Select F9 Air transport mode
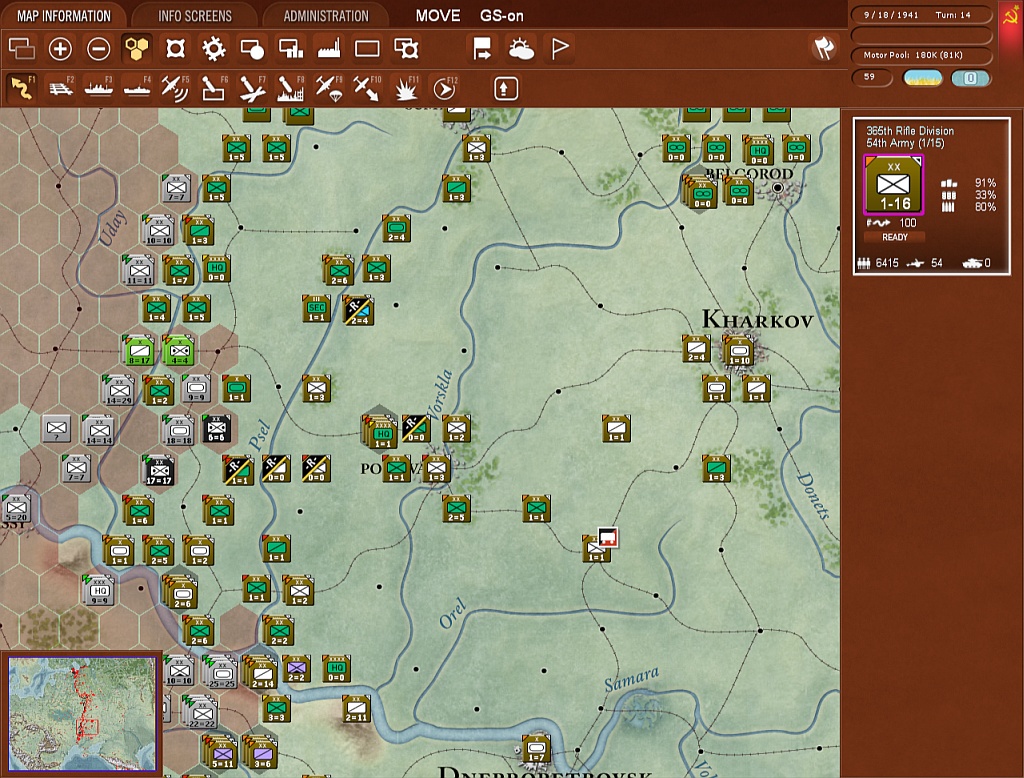The height and width of the screenshot is (778, 1024). [x=329, y=88]
